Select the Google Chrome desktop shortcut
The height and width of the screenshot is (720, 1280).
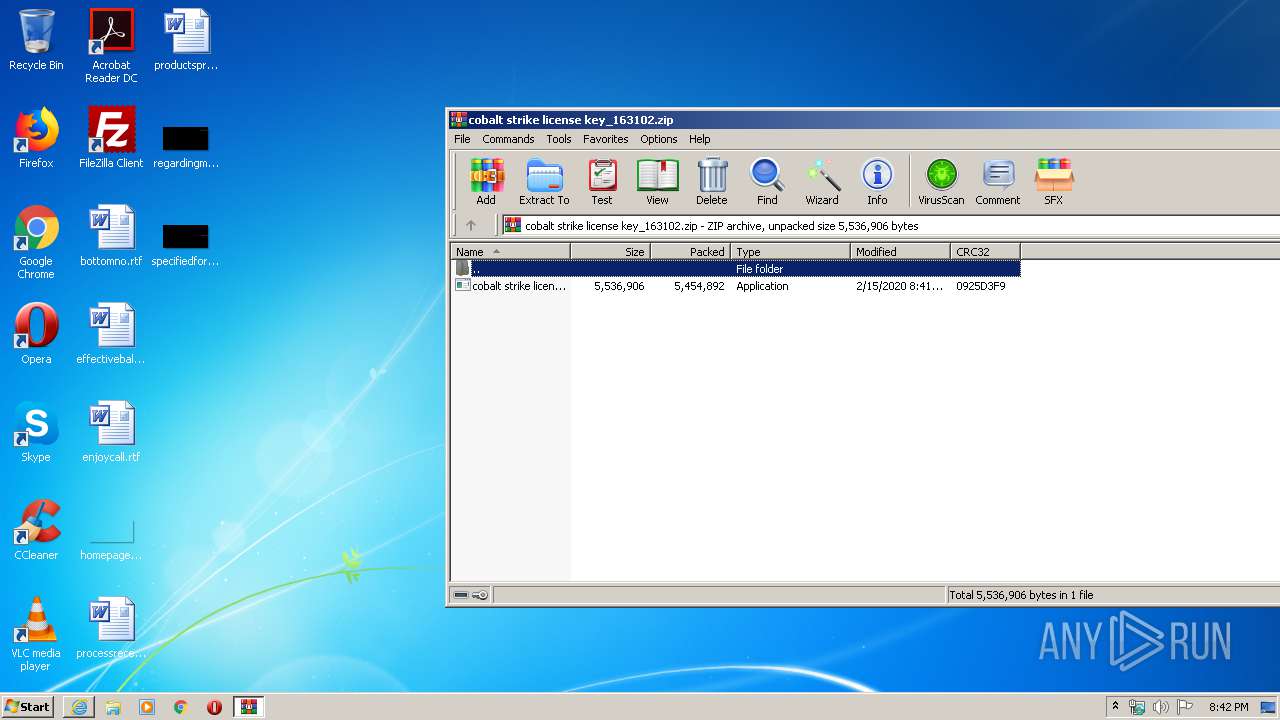(x=36, y=242)
